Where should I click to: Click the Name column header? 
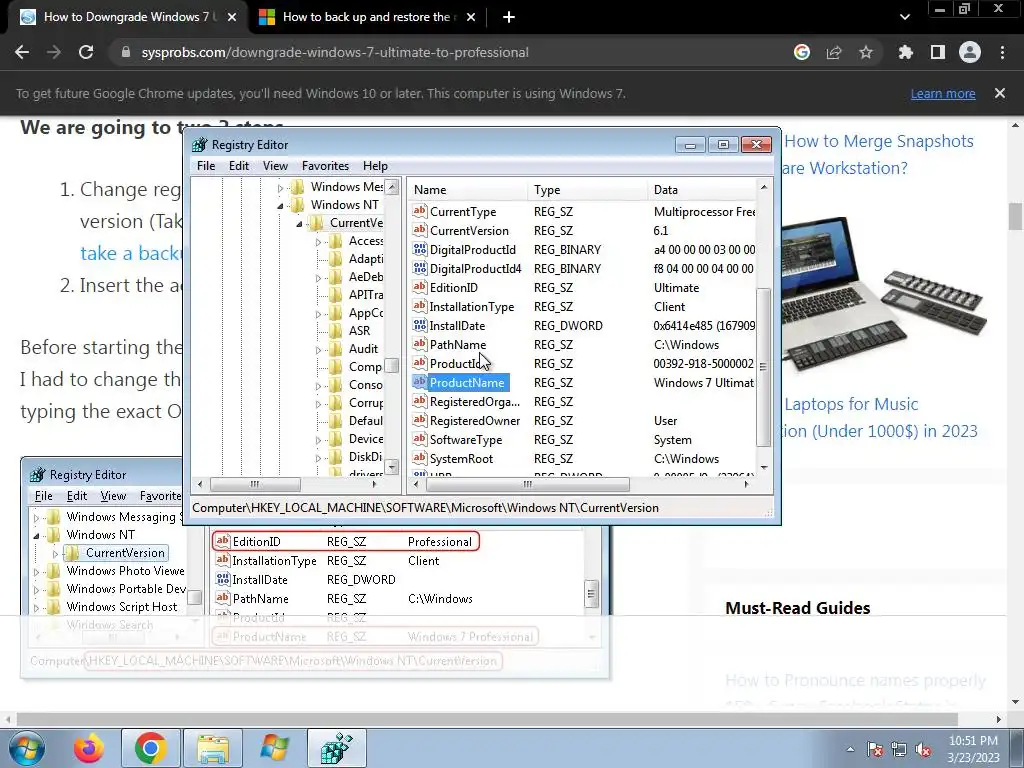(468, 190)
